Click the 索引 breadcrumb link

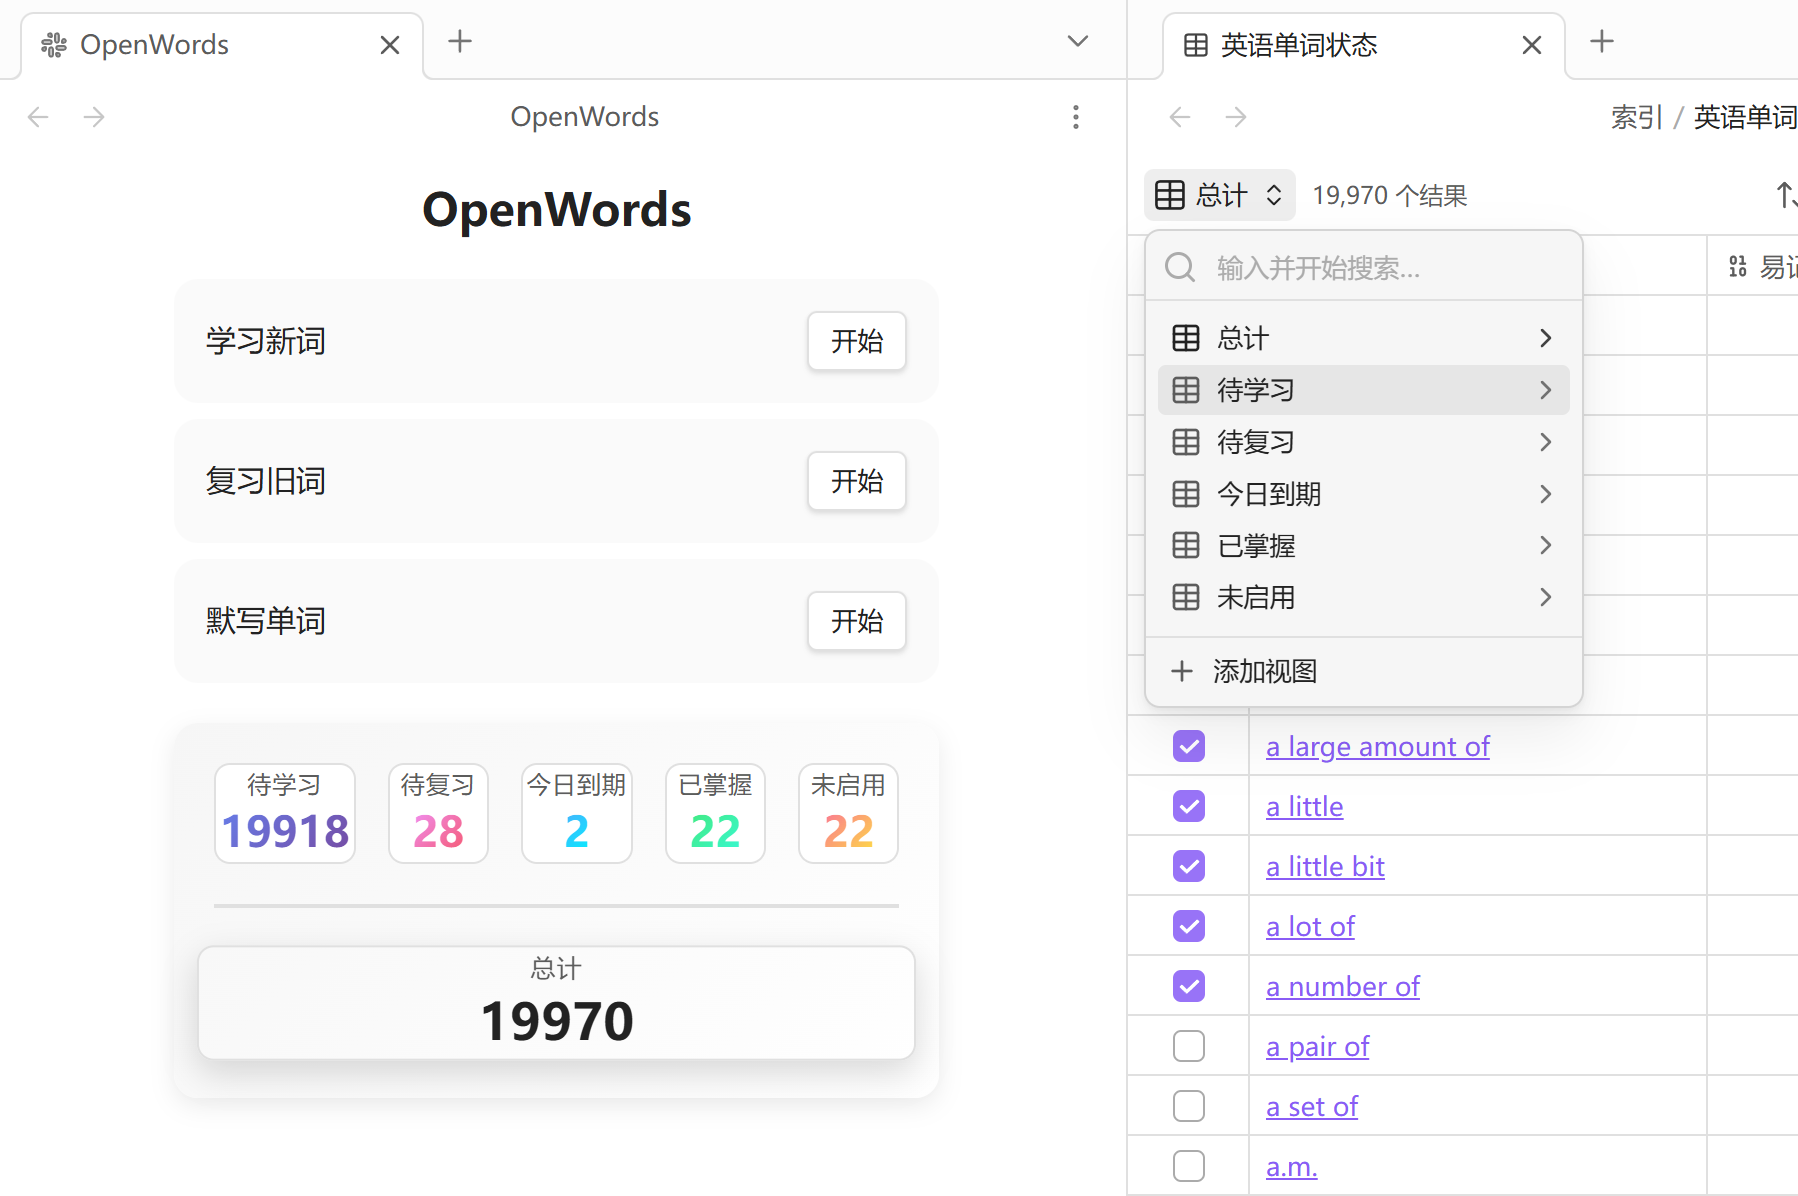[x=1636, y=117]
